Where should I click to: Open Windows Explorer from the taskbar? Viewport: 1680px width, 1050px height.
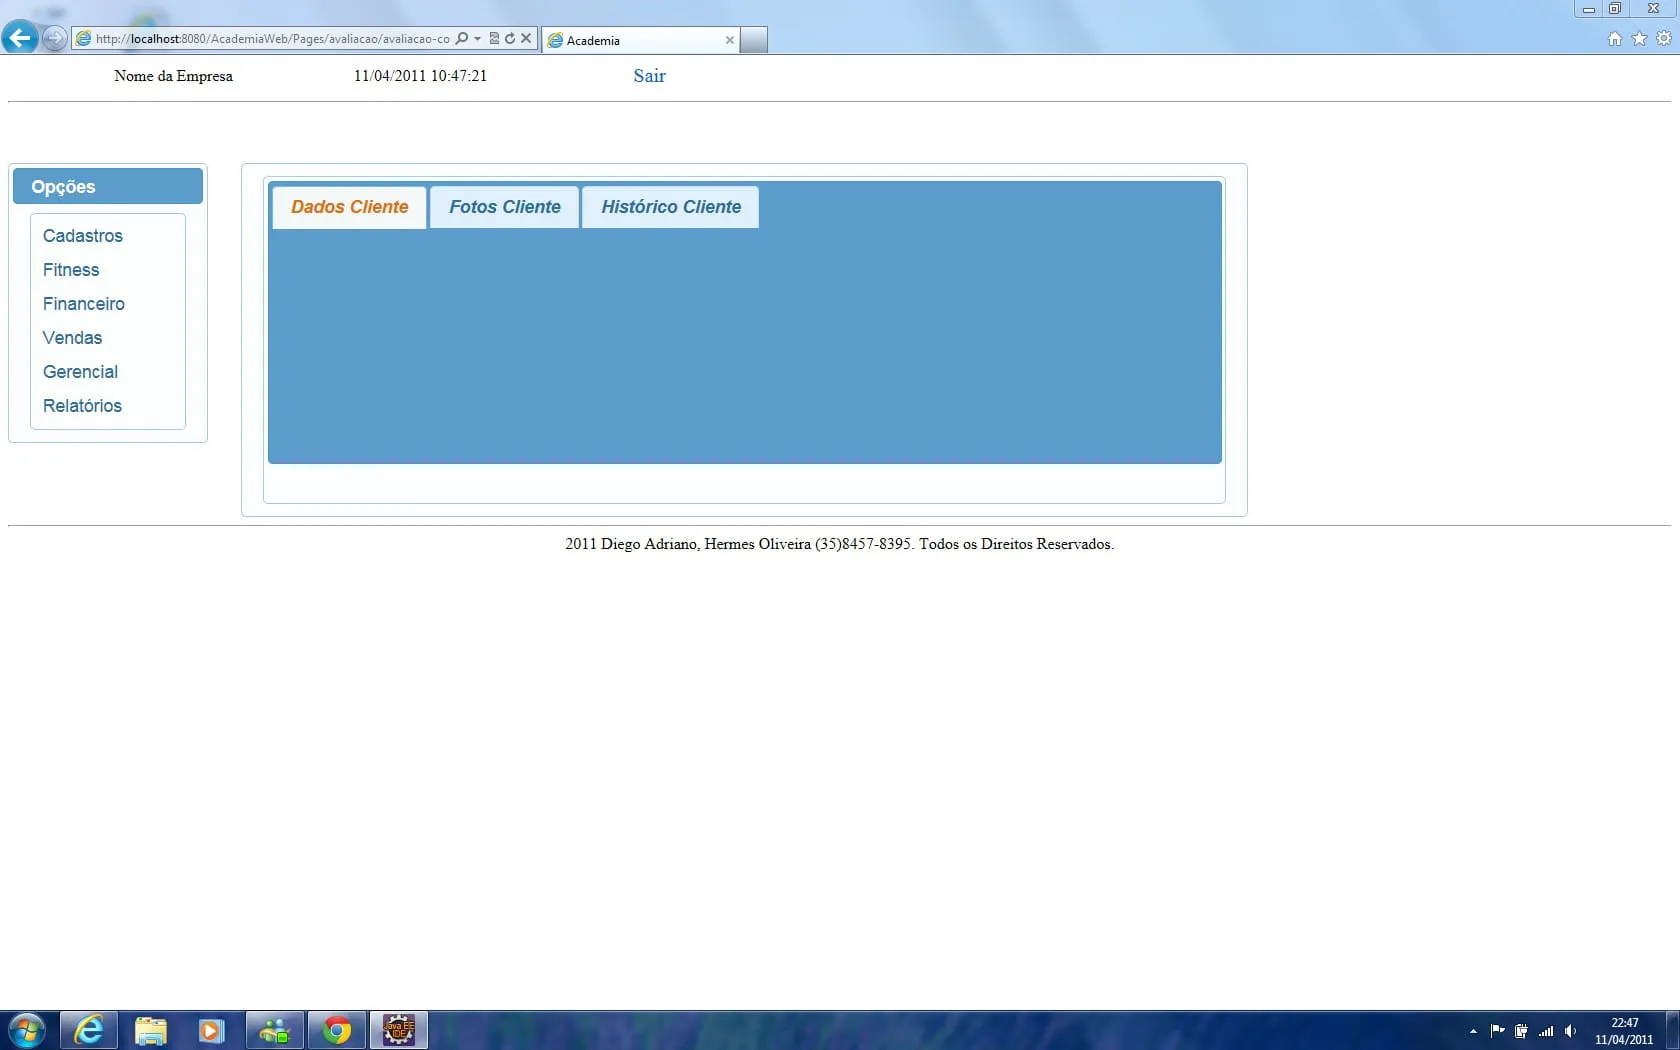(150, 1030)
